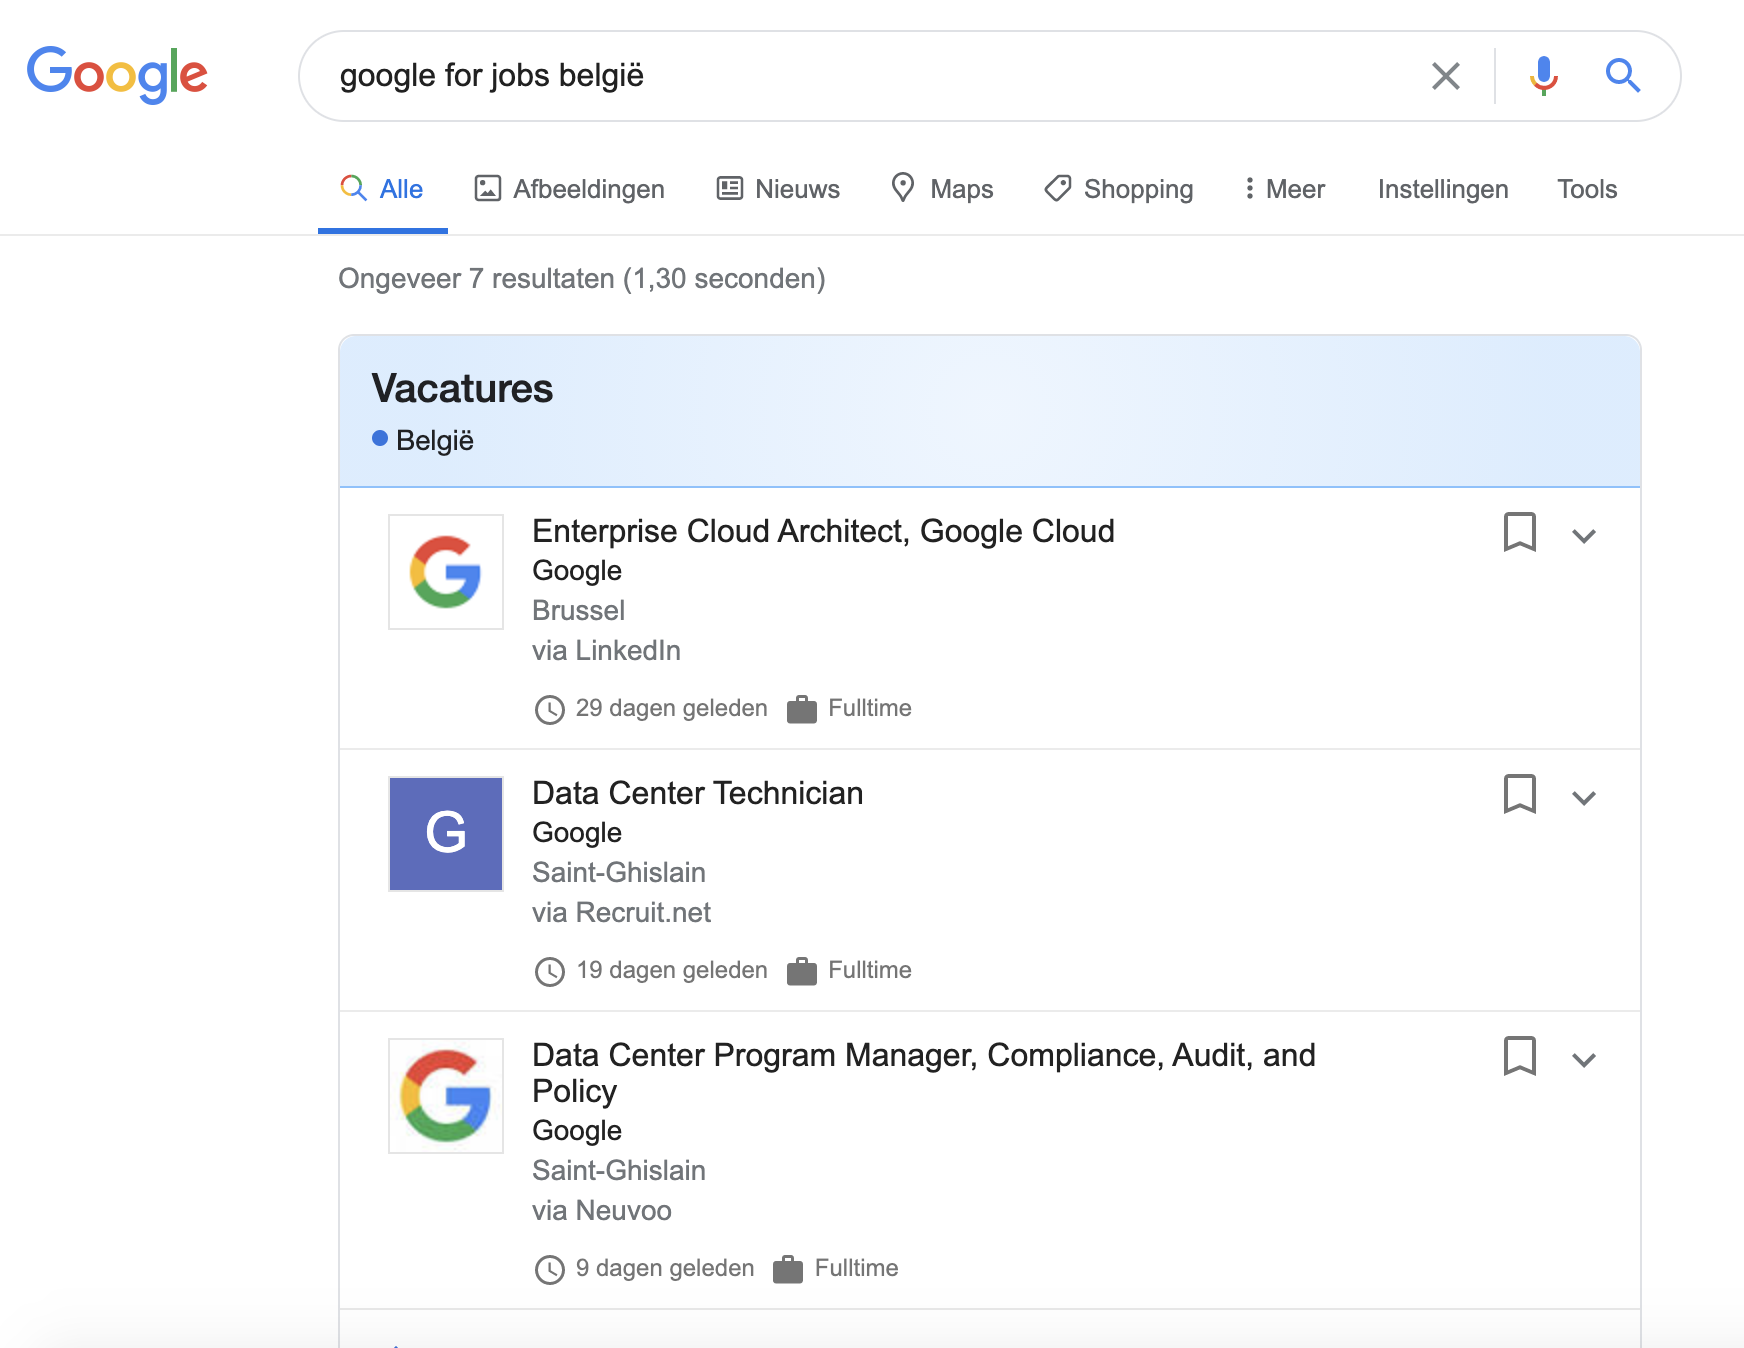The height and width of the screenshot is (1348, 1744).
Task: Click the Vacatures heading
Action: 462,388
